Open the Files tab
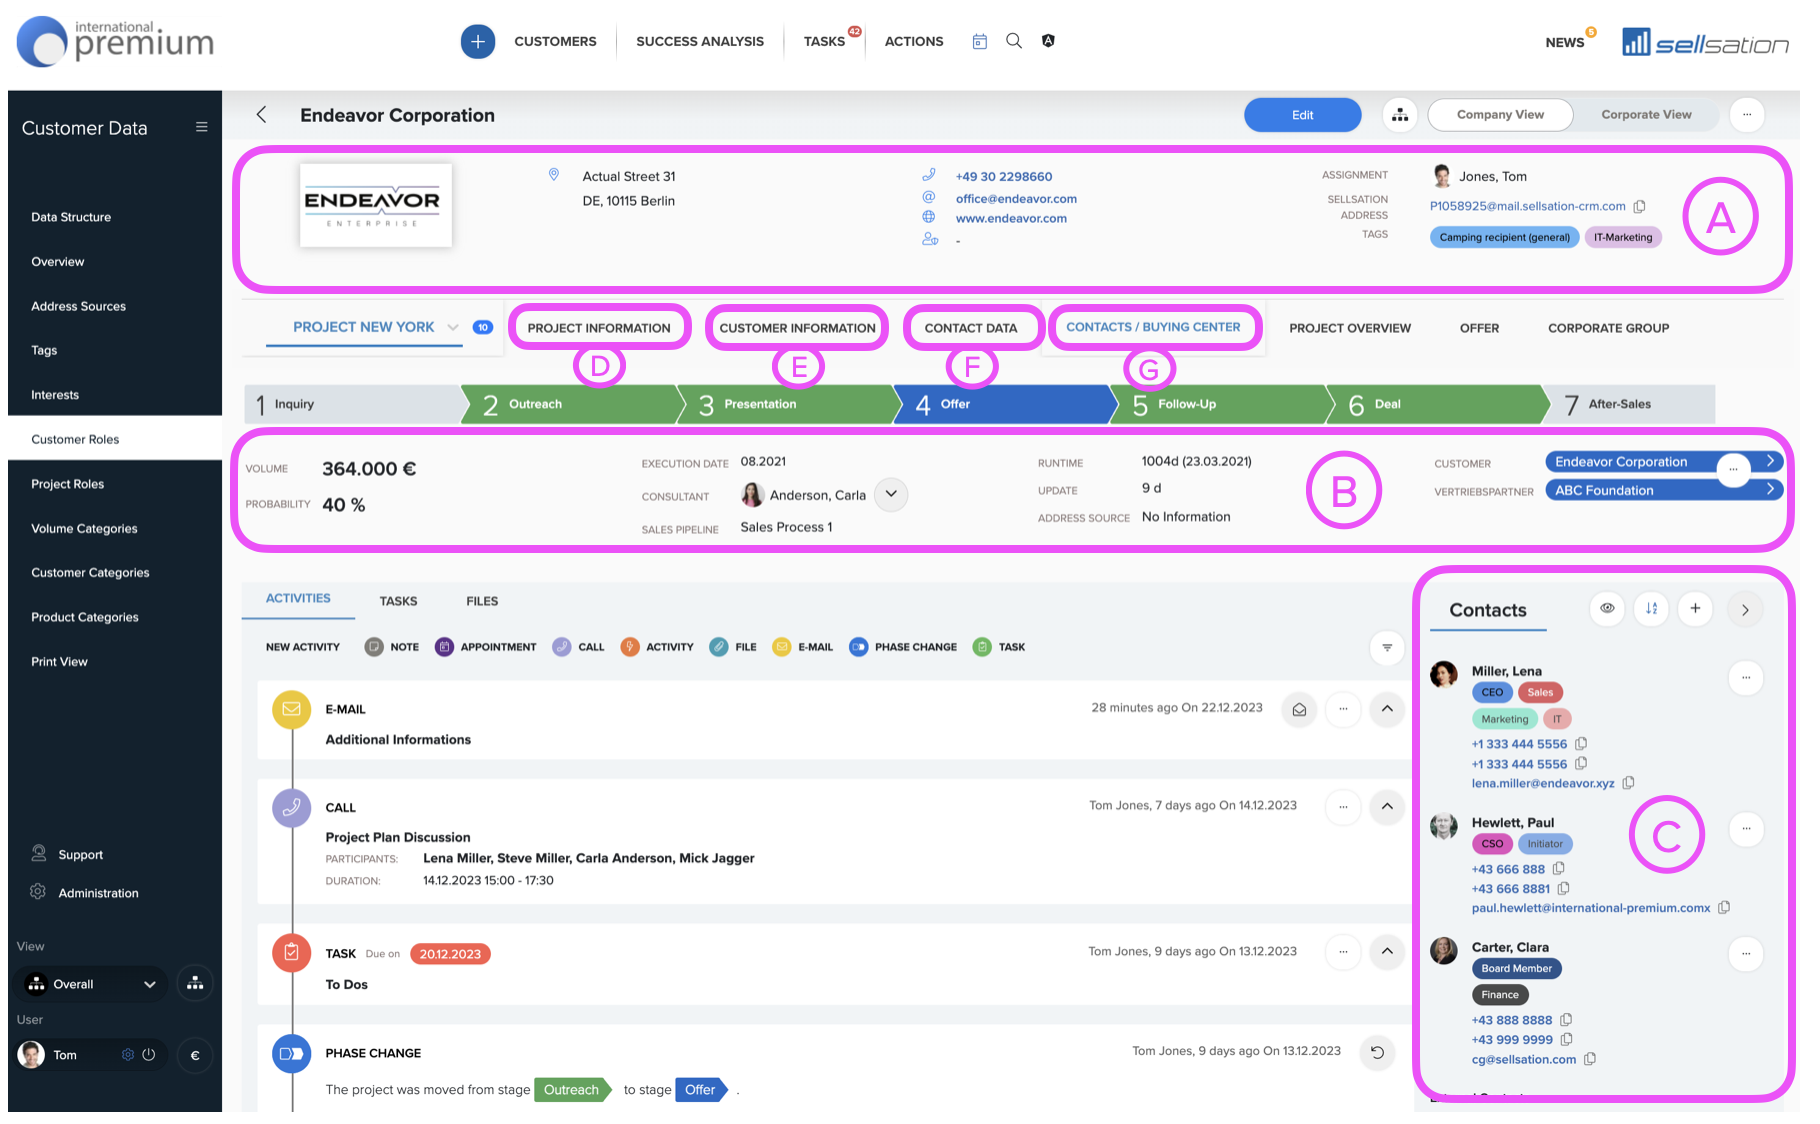 point(482,601)
